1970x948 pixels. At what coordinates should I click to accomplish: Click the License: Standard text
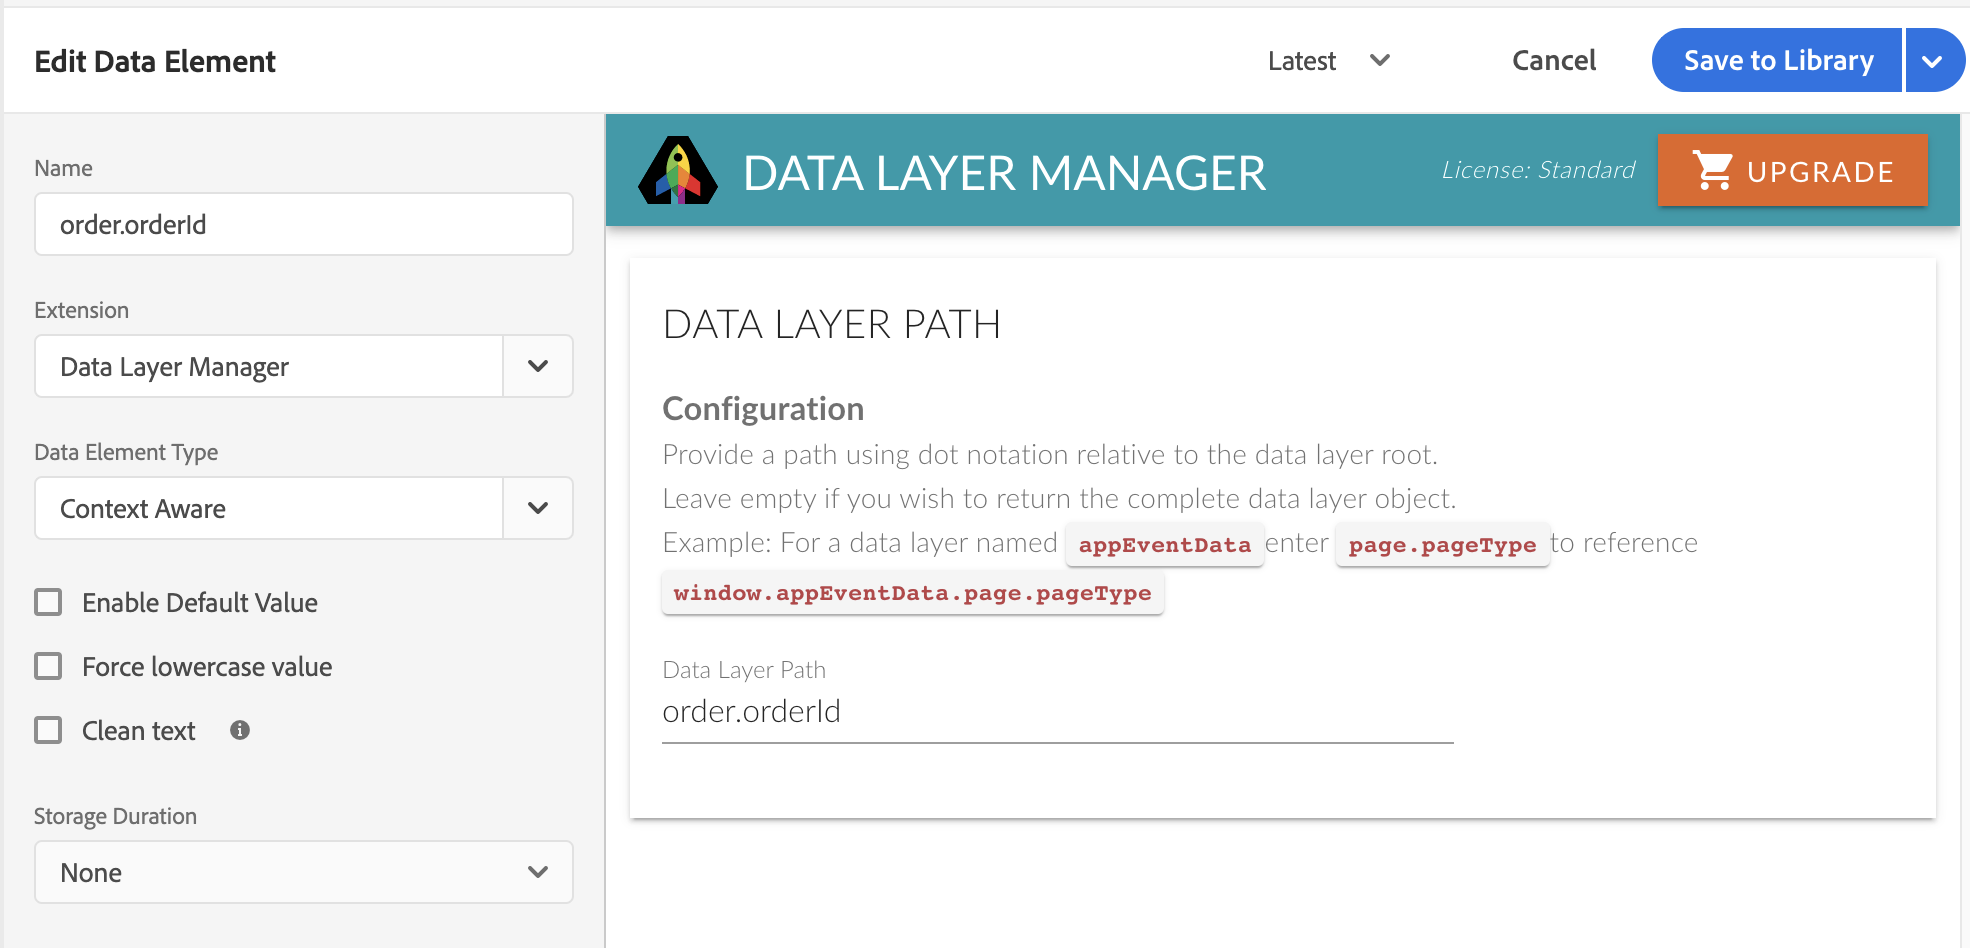coord(1537,170)
